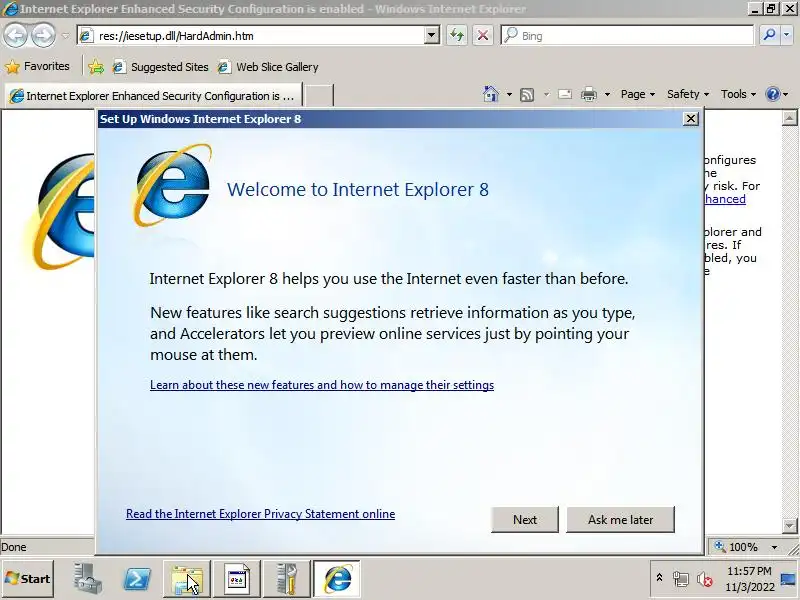The height and width of the screenshot is (600, 800).
Task: Expand the Home button dropdown arrow
Action: pyautogui.click(x=509, y=94)
